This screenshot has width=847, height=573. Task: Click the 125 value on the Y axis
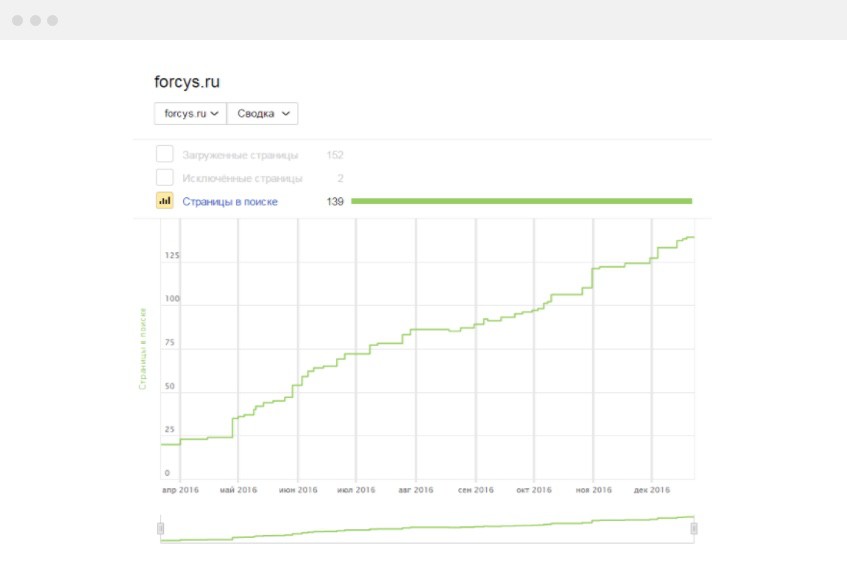coord(172,255)
